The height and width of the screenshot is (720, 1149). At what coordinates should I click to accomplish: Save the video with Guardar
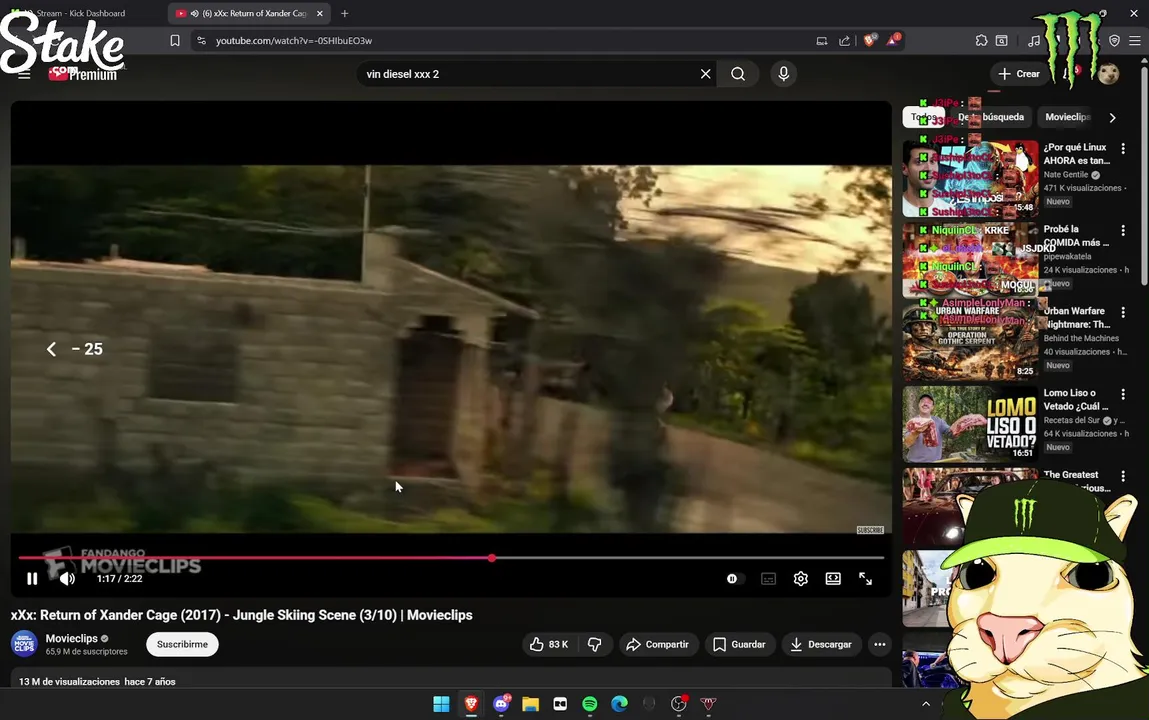(x=739, y=645)
